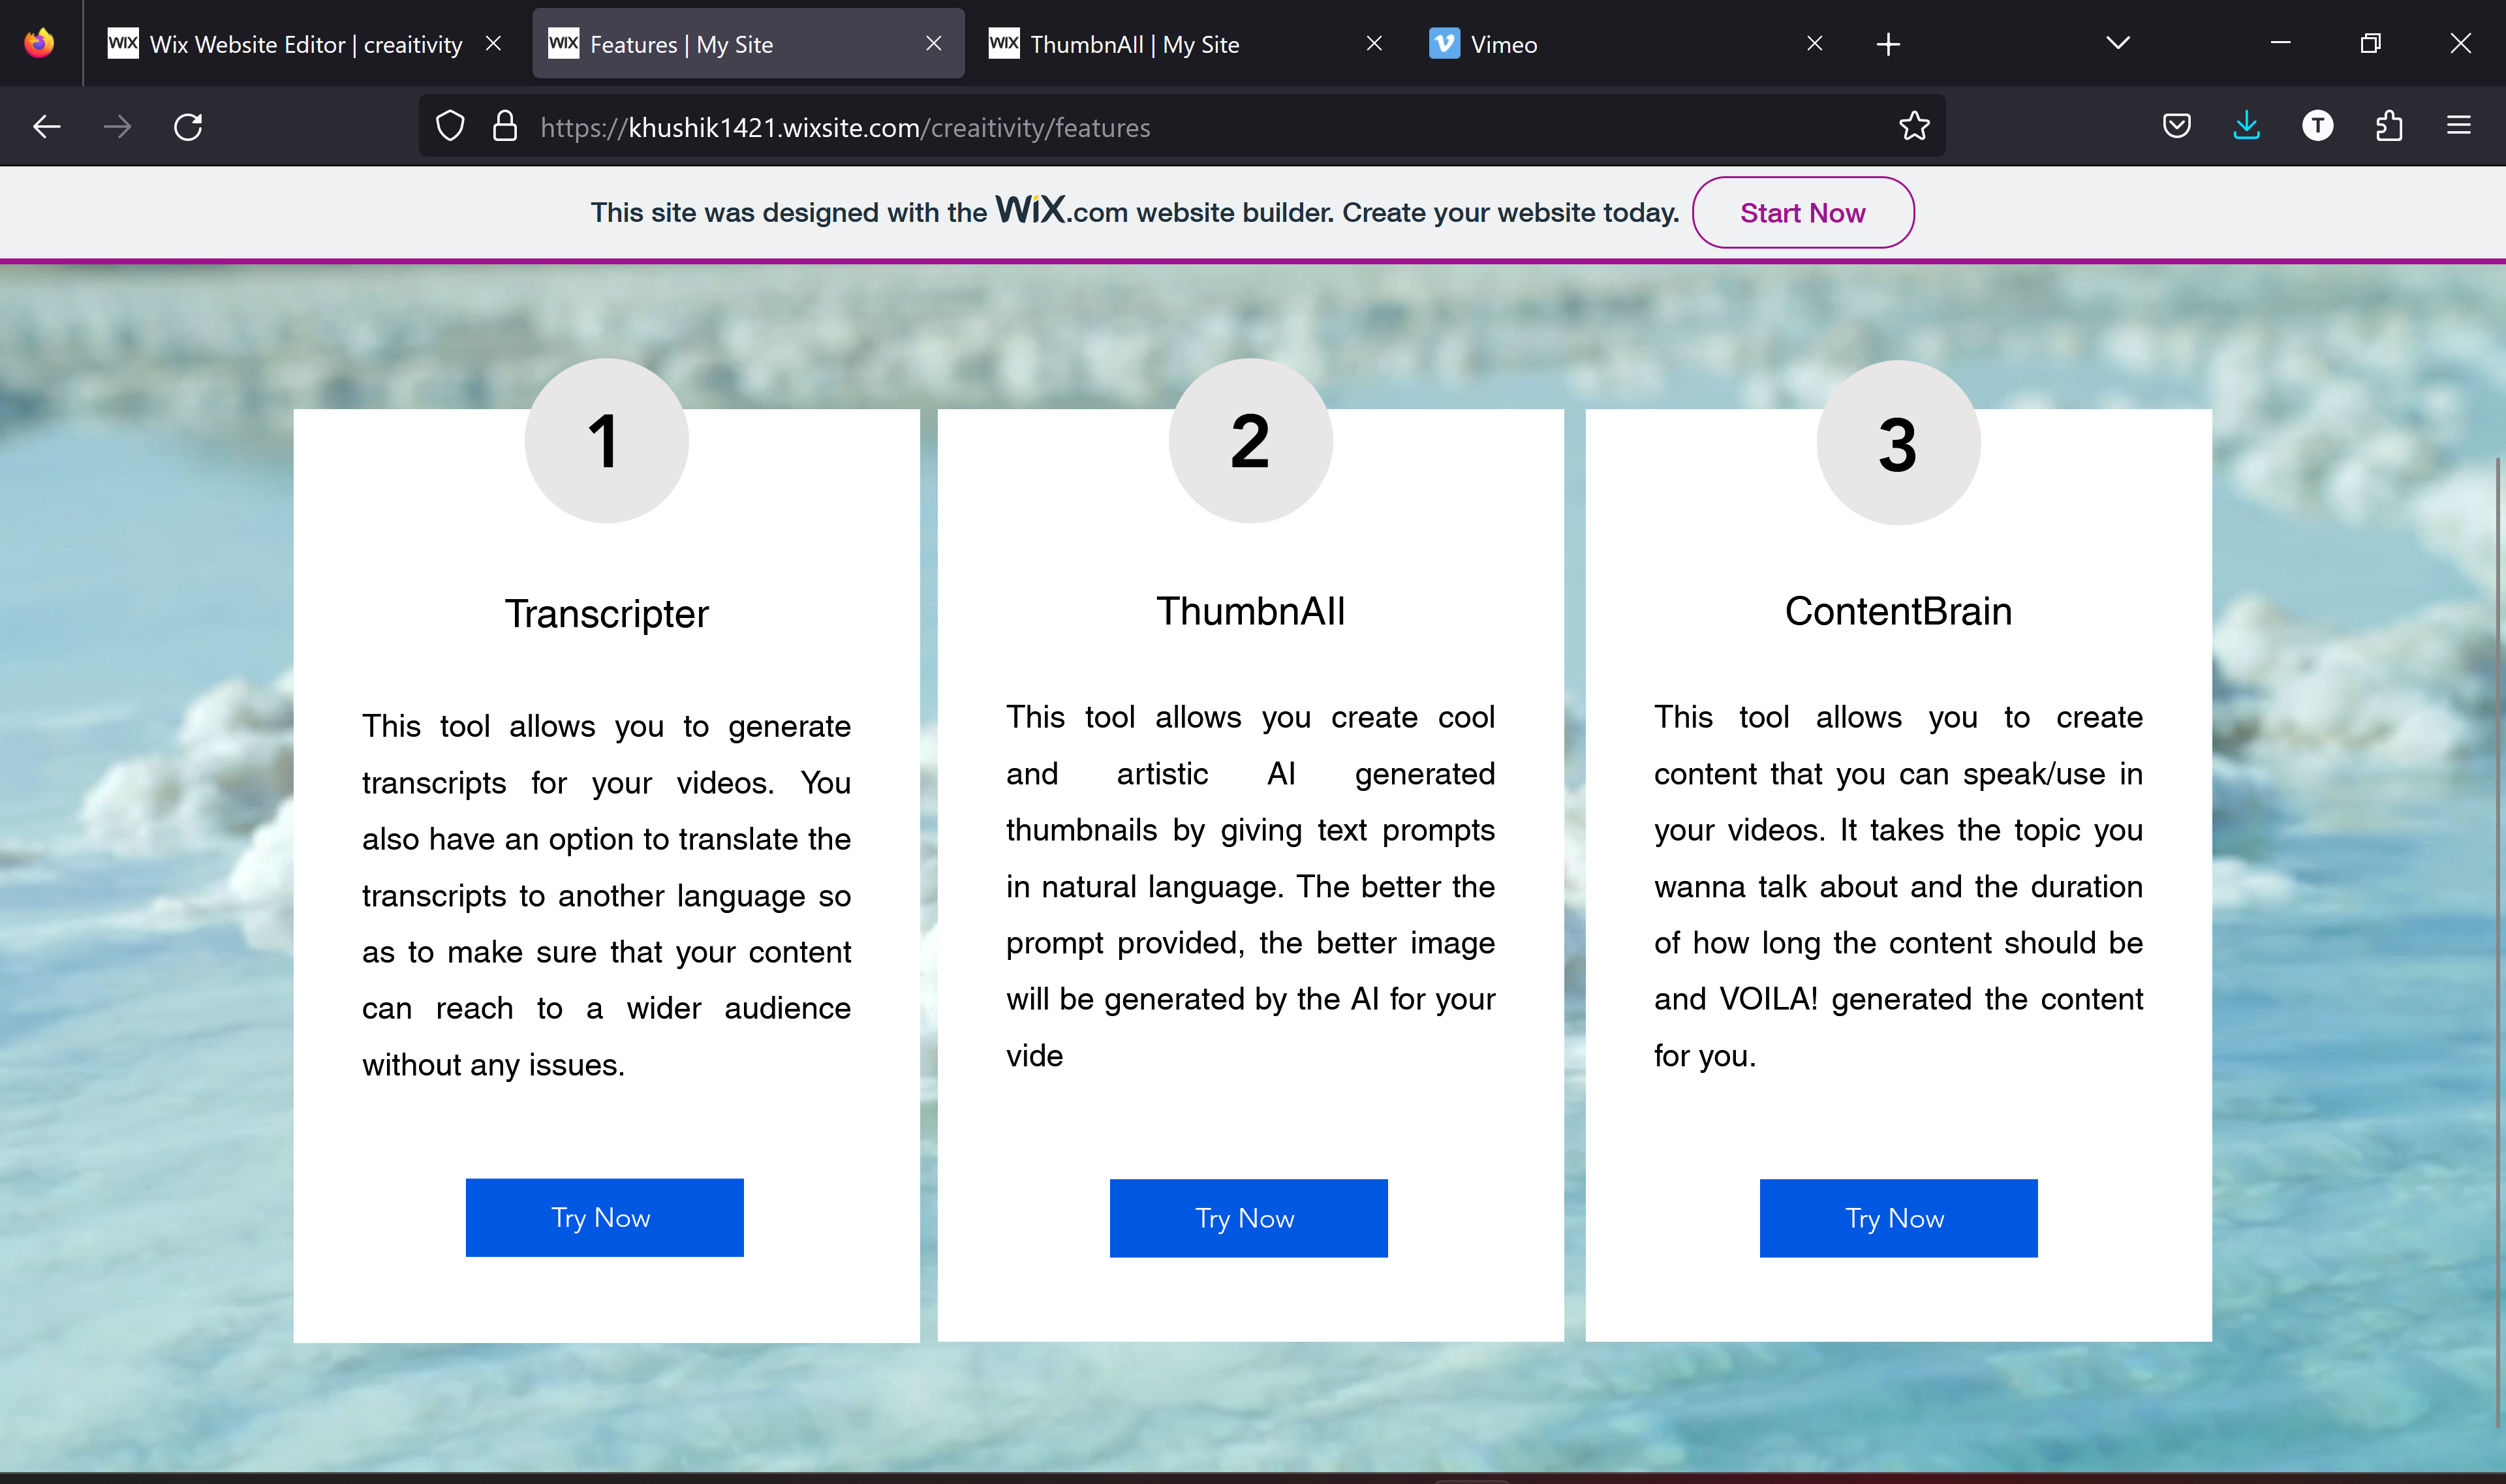
Task: Click the site security padlock icon
Action: click(505, 127)
